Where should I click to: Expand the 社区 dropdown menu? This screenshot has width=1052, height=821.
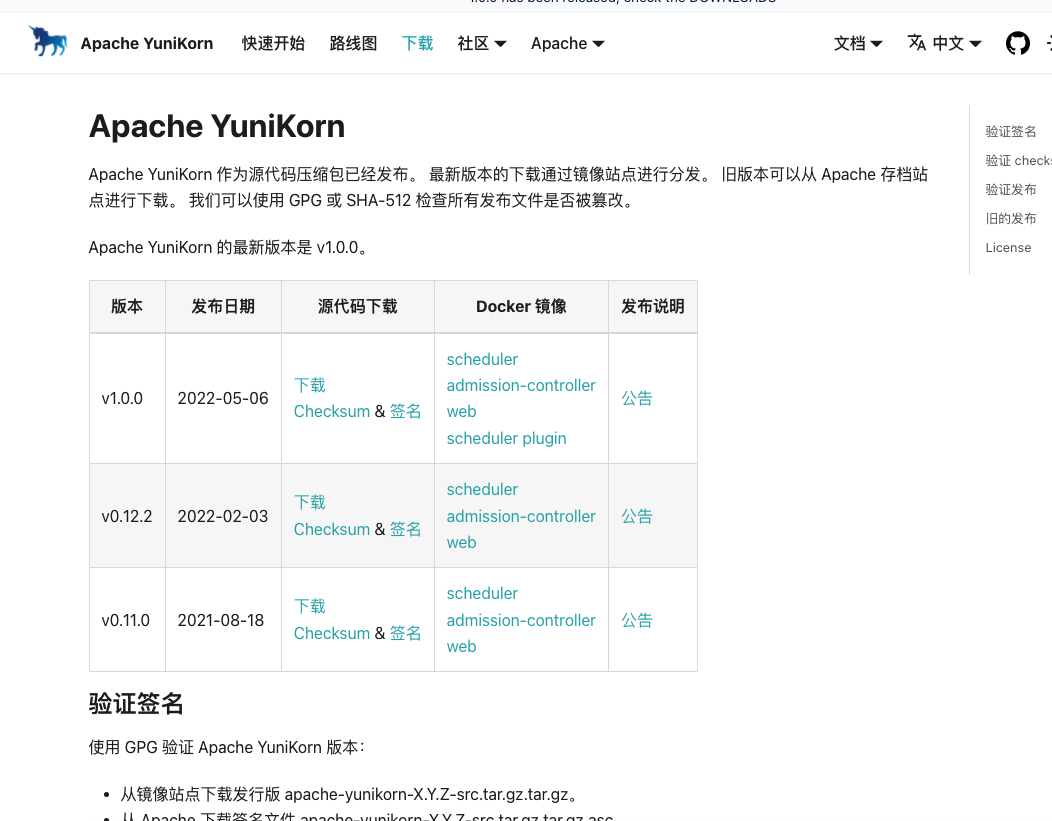point(482,44)
